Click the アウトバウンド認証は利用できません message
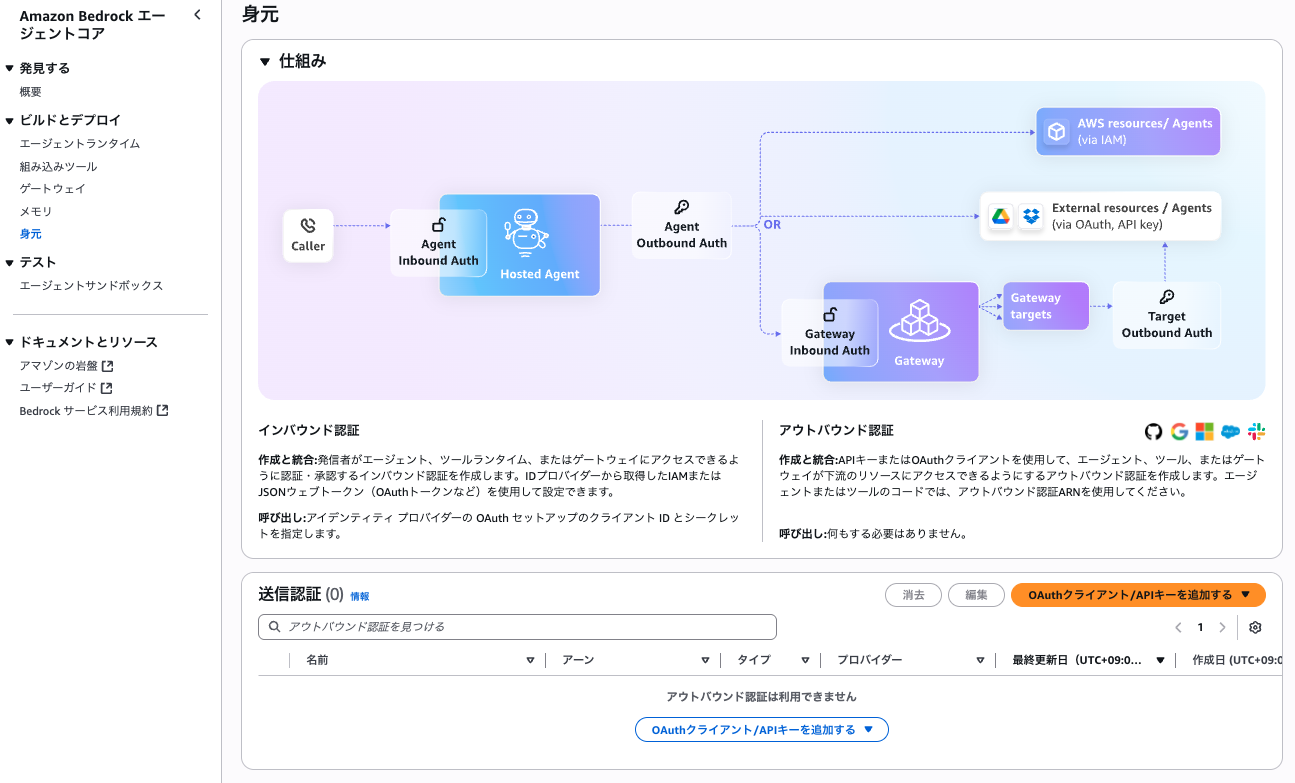The height and width of the screenshot is (783, 1295). click(x=761, y=696)
